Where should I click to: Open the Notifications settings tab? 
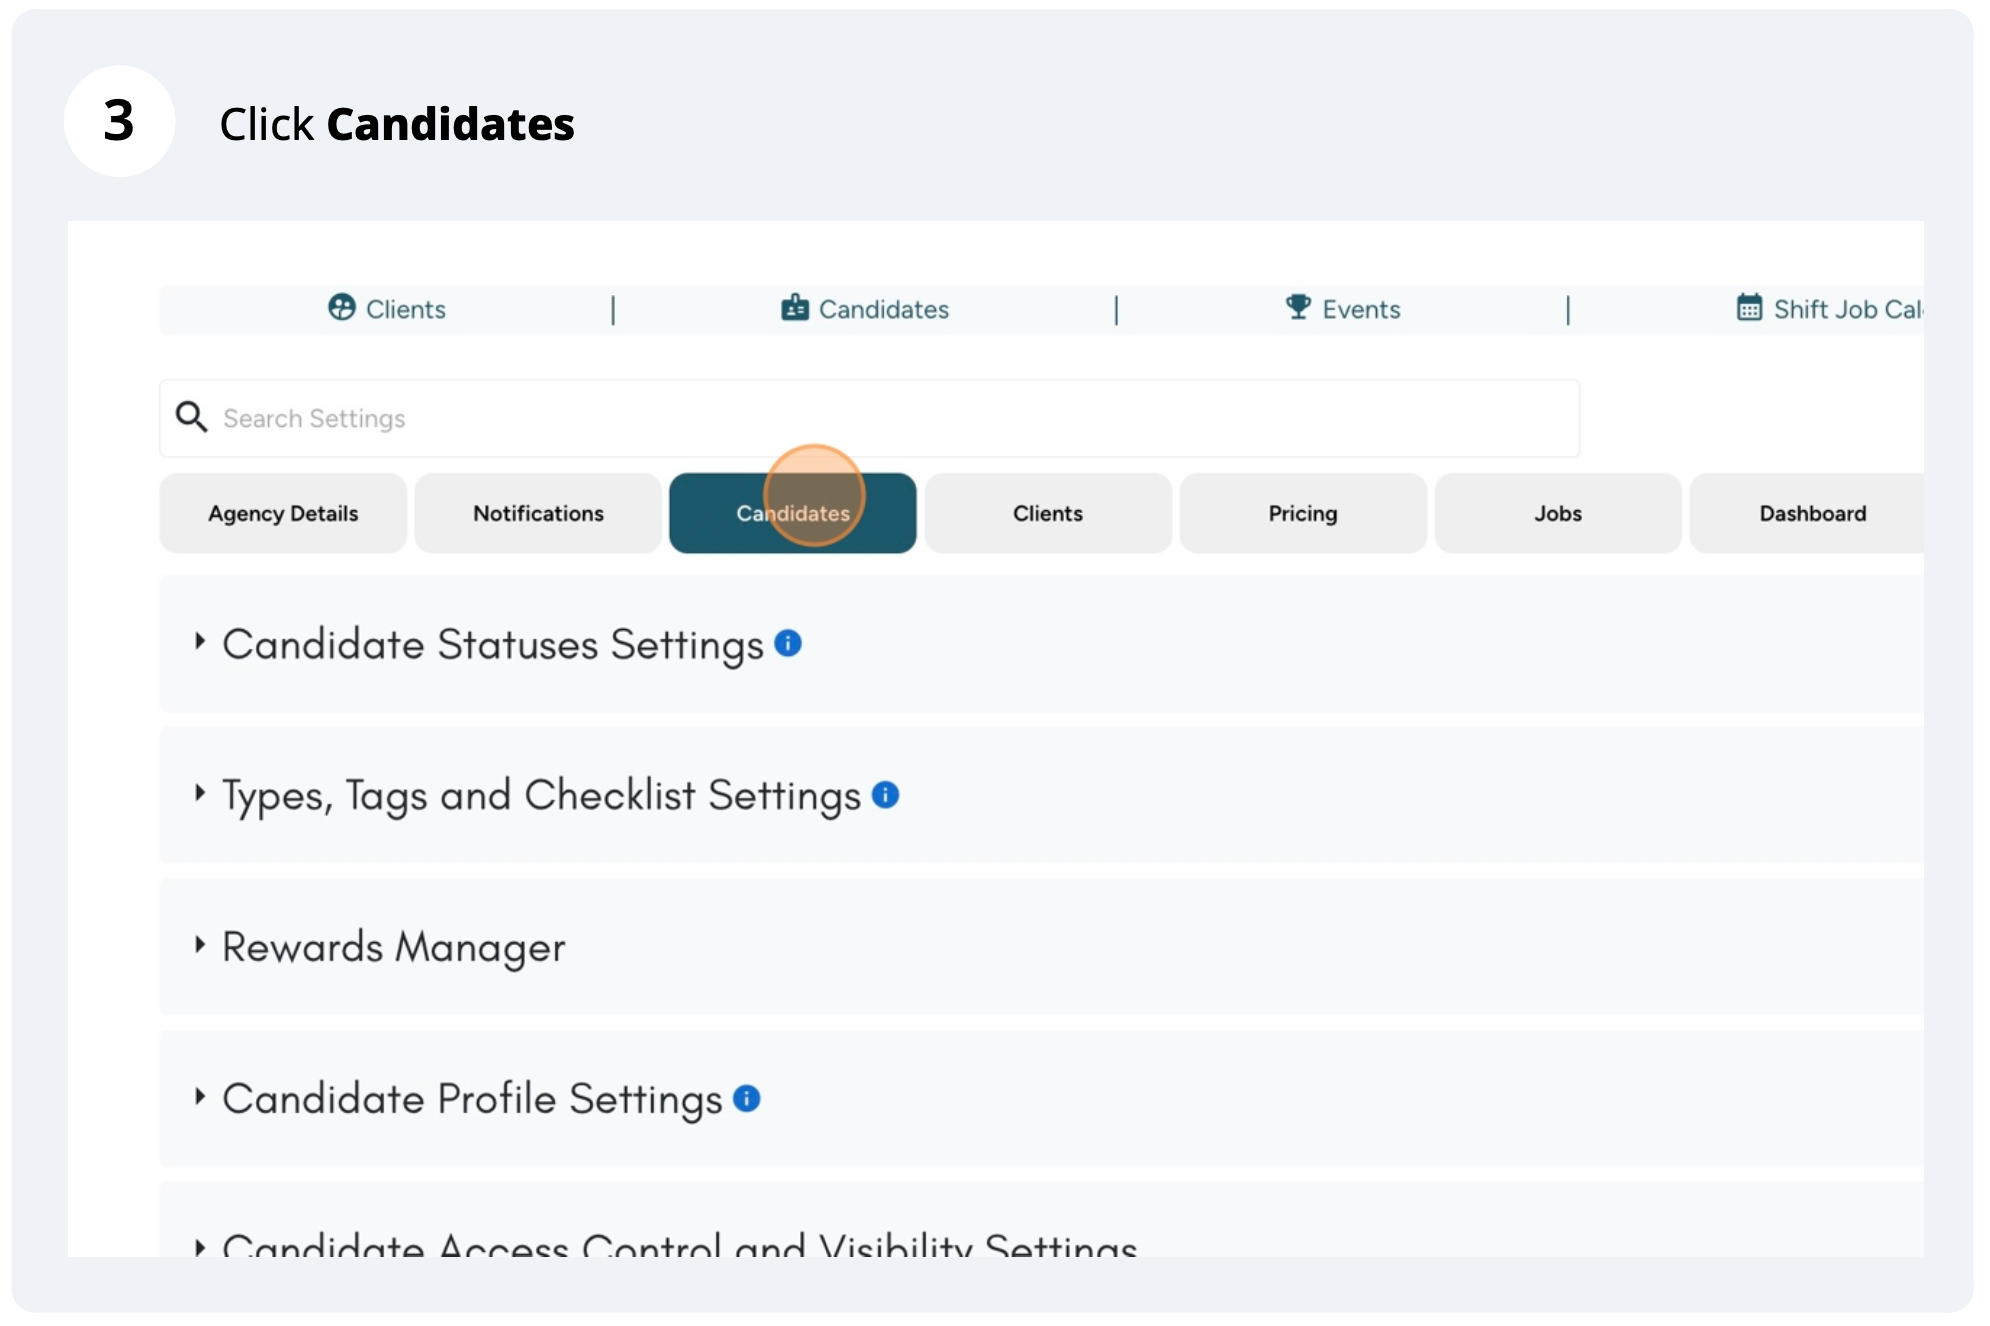pos(537,513)
